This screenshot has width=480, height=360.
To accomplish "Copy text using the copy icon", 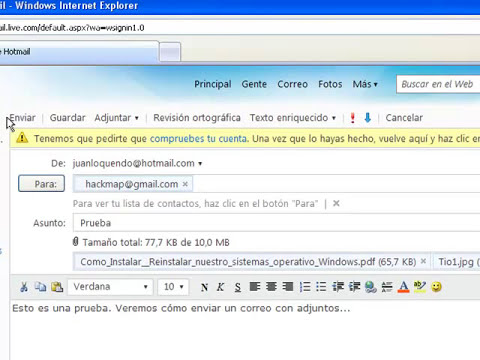I will (x=40, y=287).
